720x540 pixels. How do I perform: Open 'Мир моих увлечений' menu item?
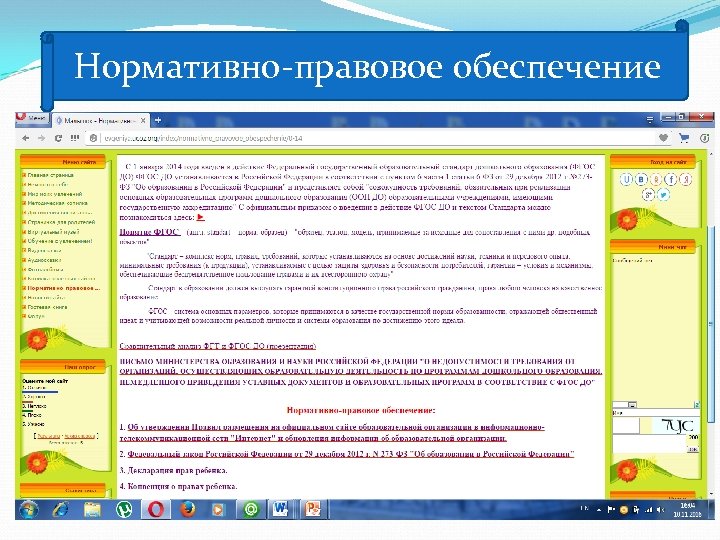tap(54, 194)
